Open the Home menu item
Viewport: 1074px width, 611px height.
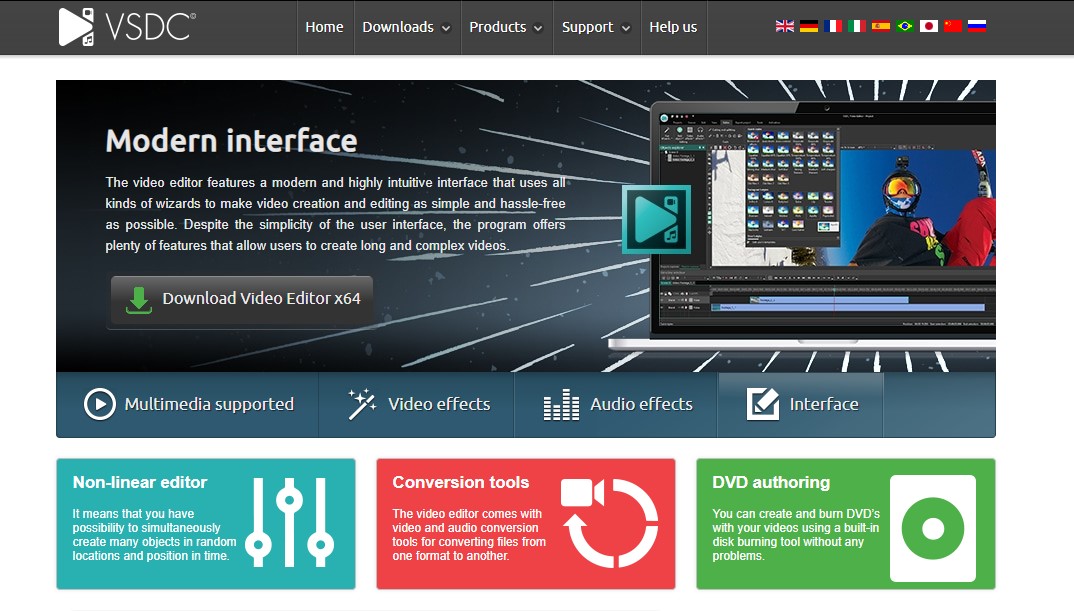point(324,27)
